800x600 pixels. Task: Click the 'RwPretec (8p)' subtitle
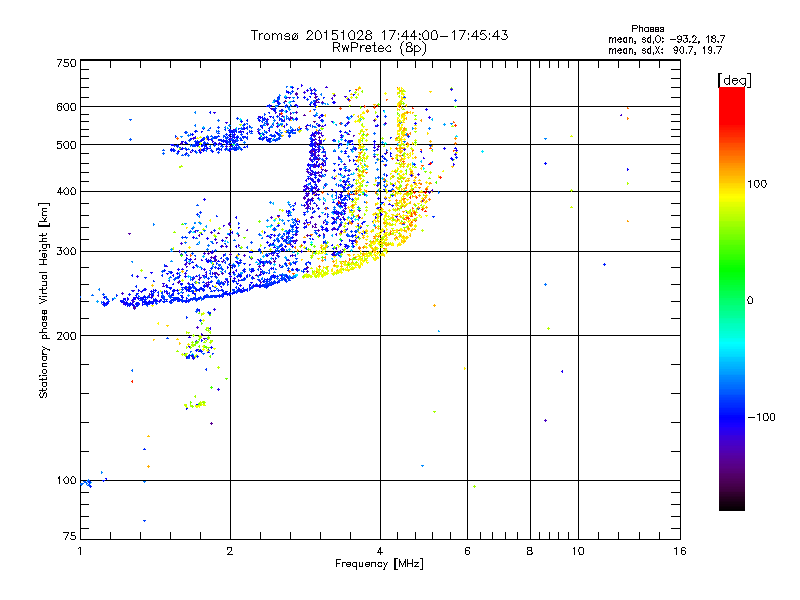379,48
